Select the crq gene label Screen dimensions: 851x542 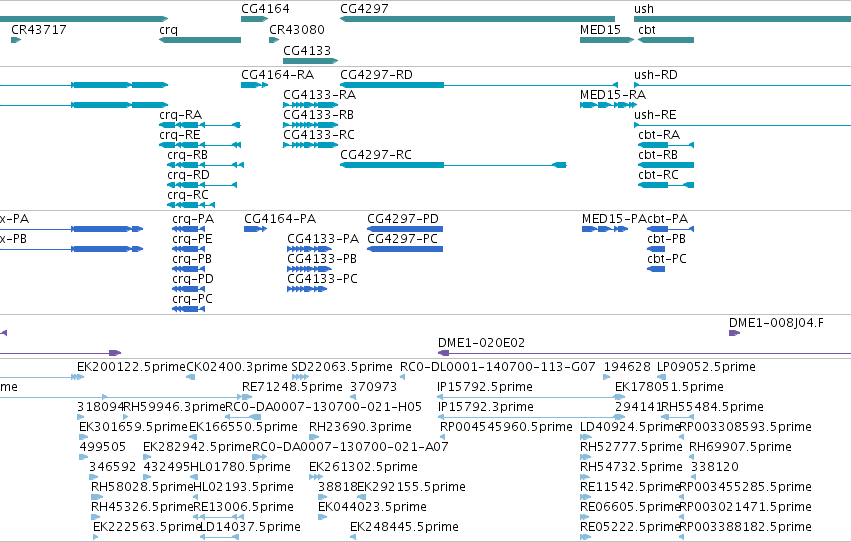tap(168, 30)
